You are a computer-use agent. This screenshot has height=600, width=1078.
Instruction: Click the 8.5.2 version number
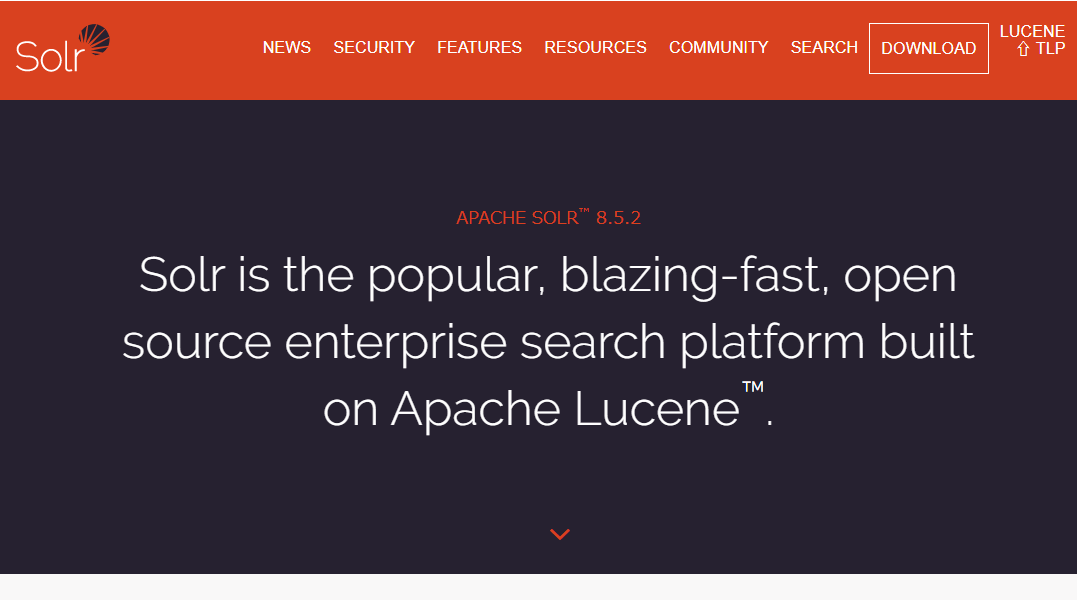point(618,218)
